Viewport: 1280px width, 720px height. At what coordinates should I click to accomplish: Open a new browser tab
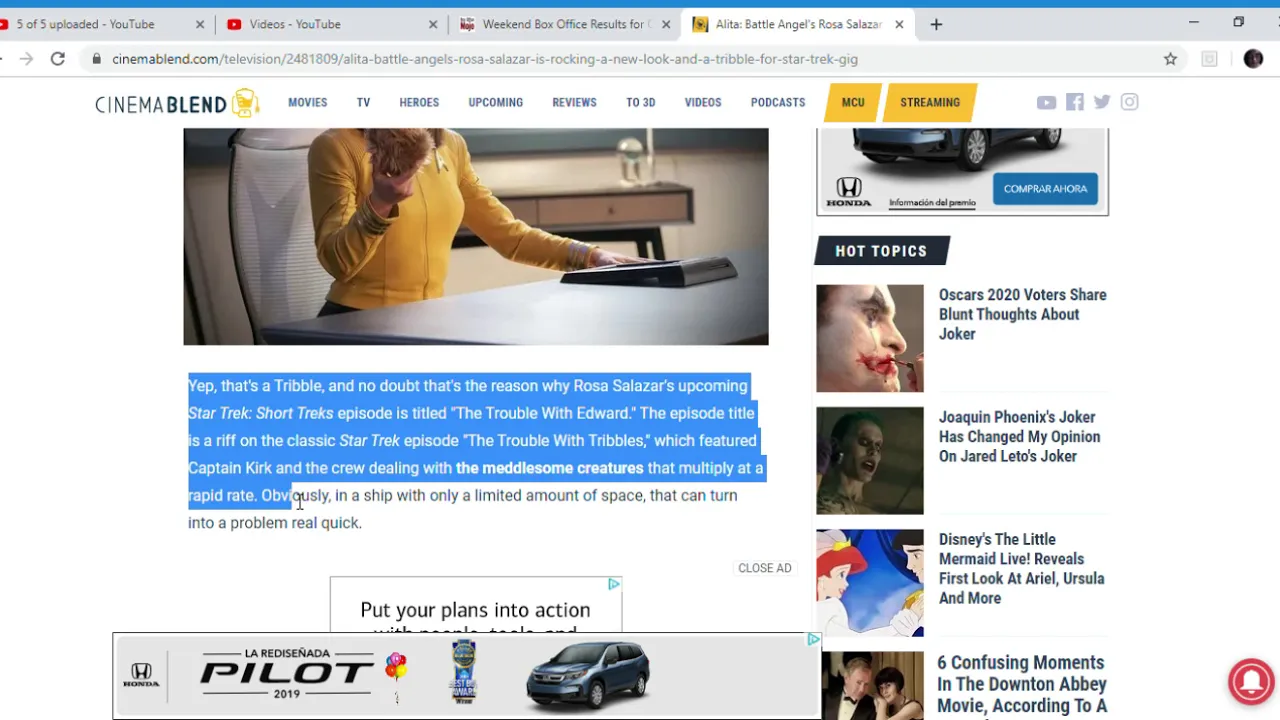point(936,24)
